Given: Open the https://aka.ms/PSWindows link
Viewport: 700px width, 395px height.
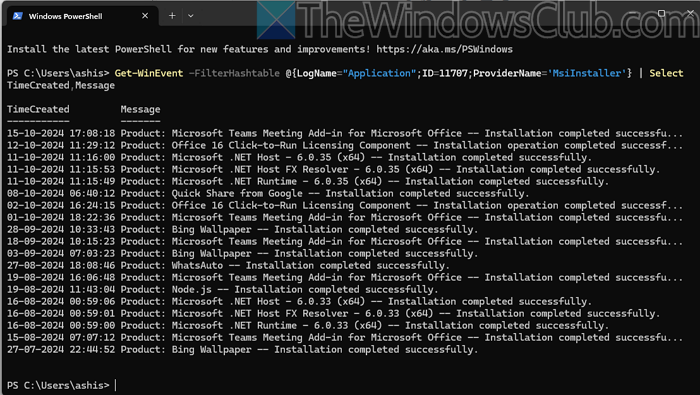Looking at the screenshot, I should [444, 49].
